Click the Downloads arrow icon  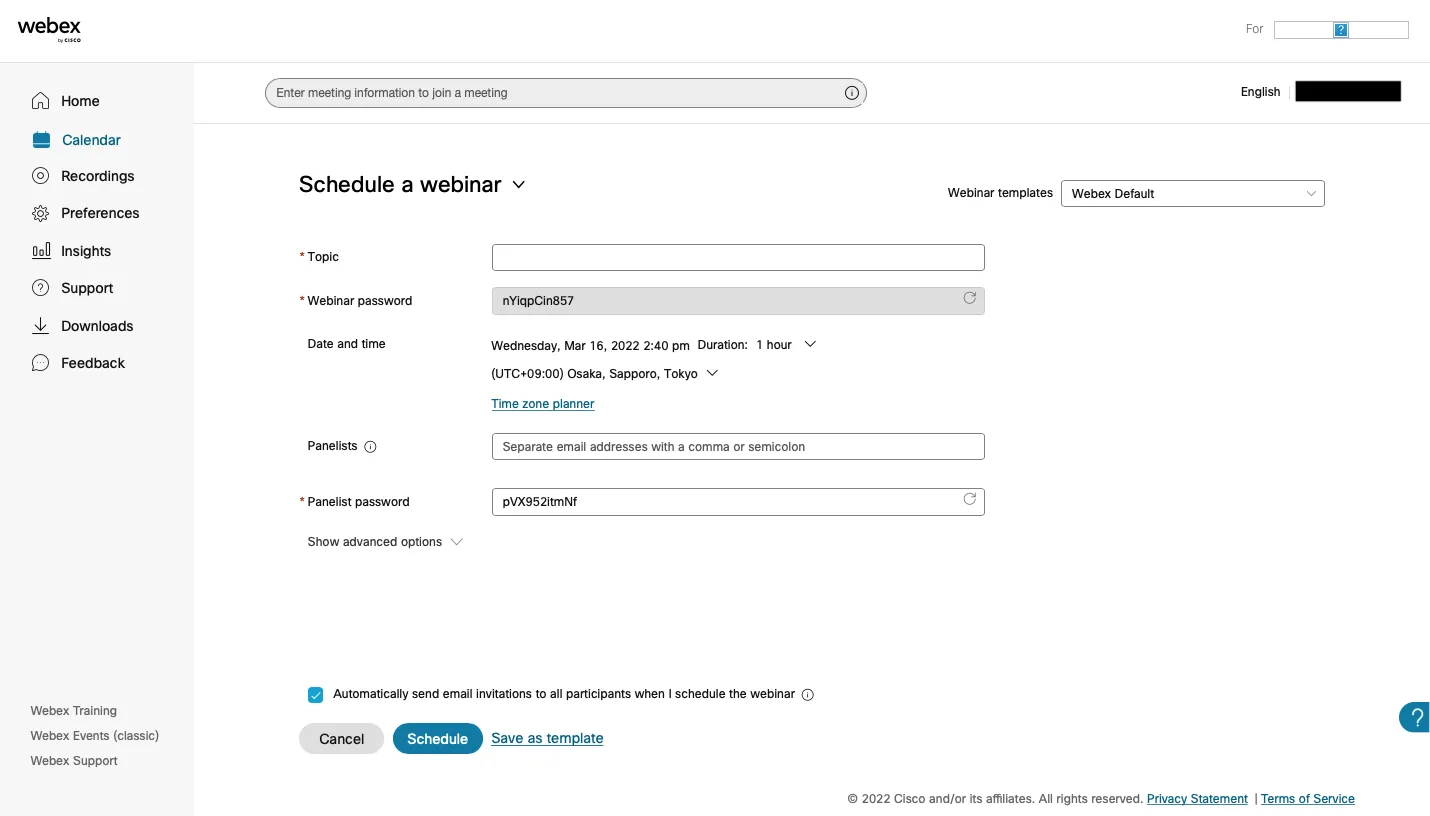pyautogui.click(x=40, y=326)
